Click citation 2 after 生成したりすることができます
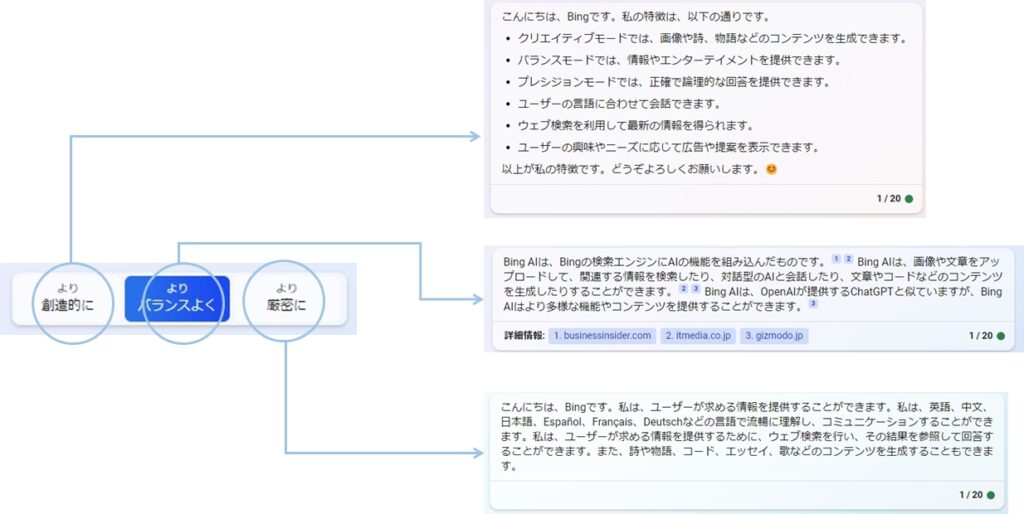 683,289
